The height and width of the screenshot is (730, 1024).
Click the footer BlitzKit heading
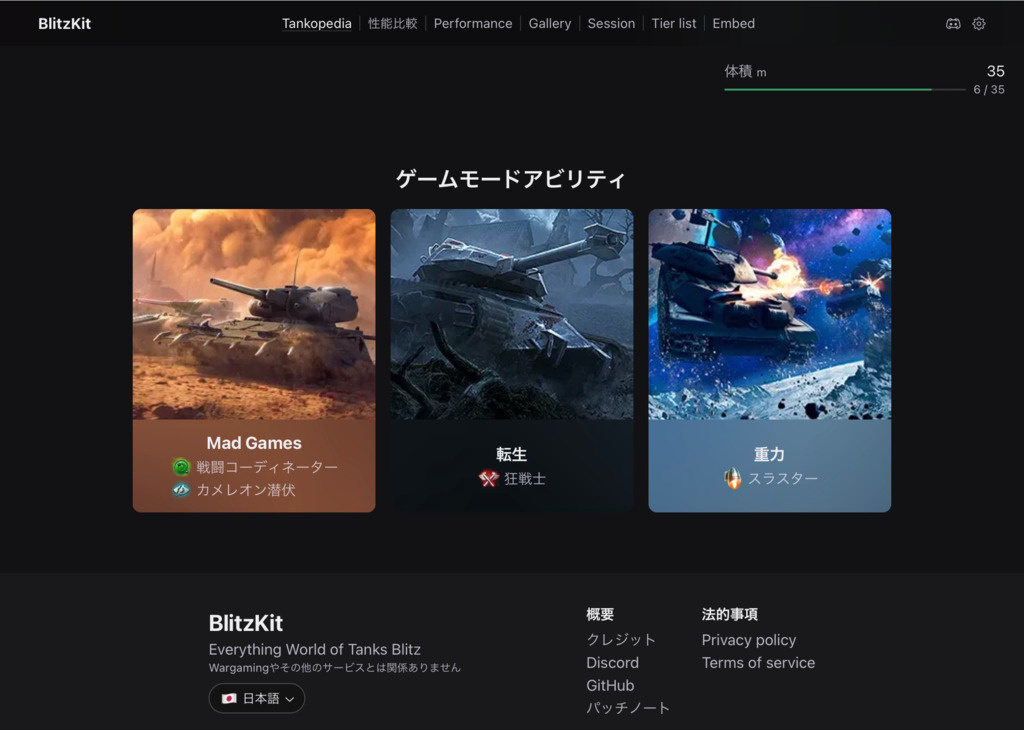[x=246, y=623]
